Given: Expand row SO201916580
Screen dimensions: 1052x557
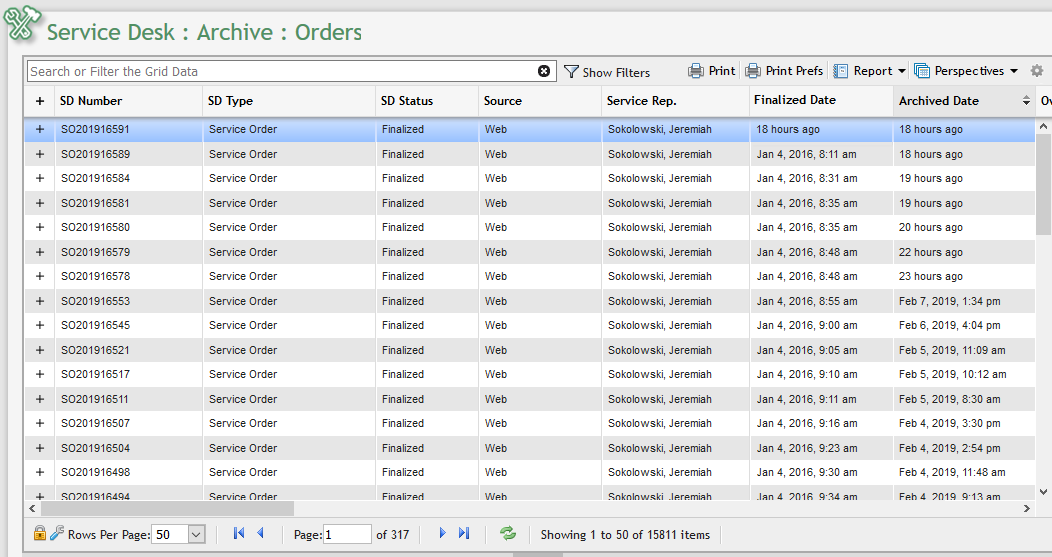Looking at the screenshot, I should tap(40, 227).
